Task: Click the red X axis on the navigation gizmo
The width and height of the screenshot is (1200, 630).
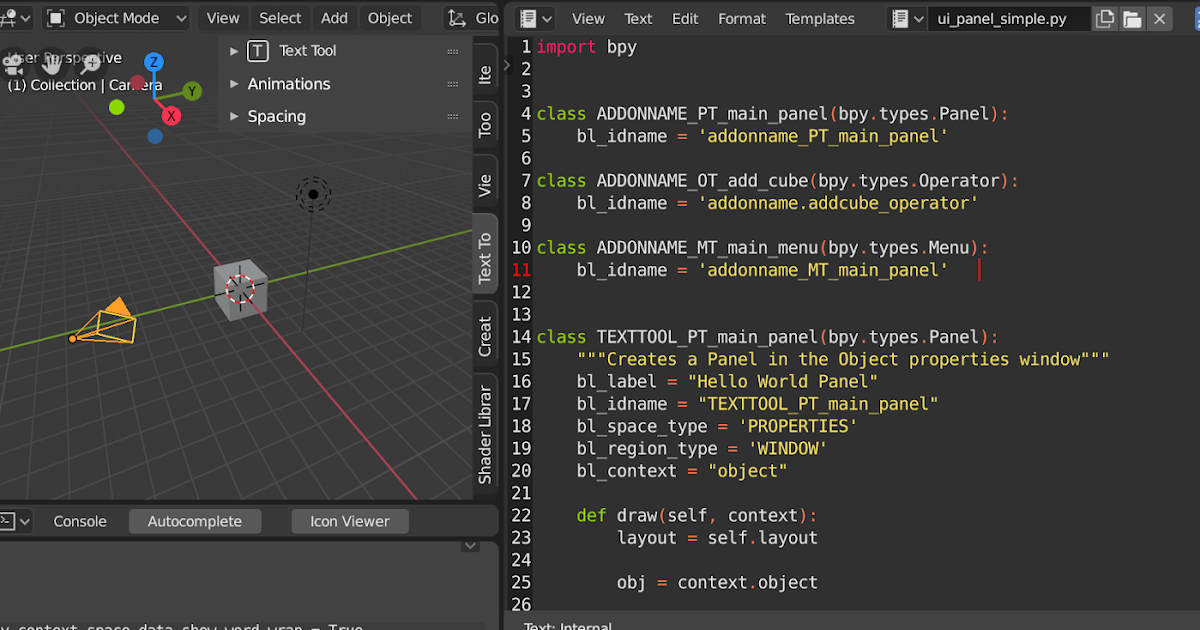Action: point(171,116)
